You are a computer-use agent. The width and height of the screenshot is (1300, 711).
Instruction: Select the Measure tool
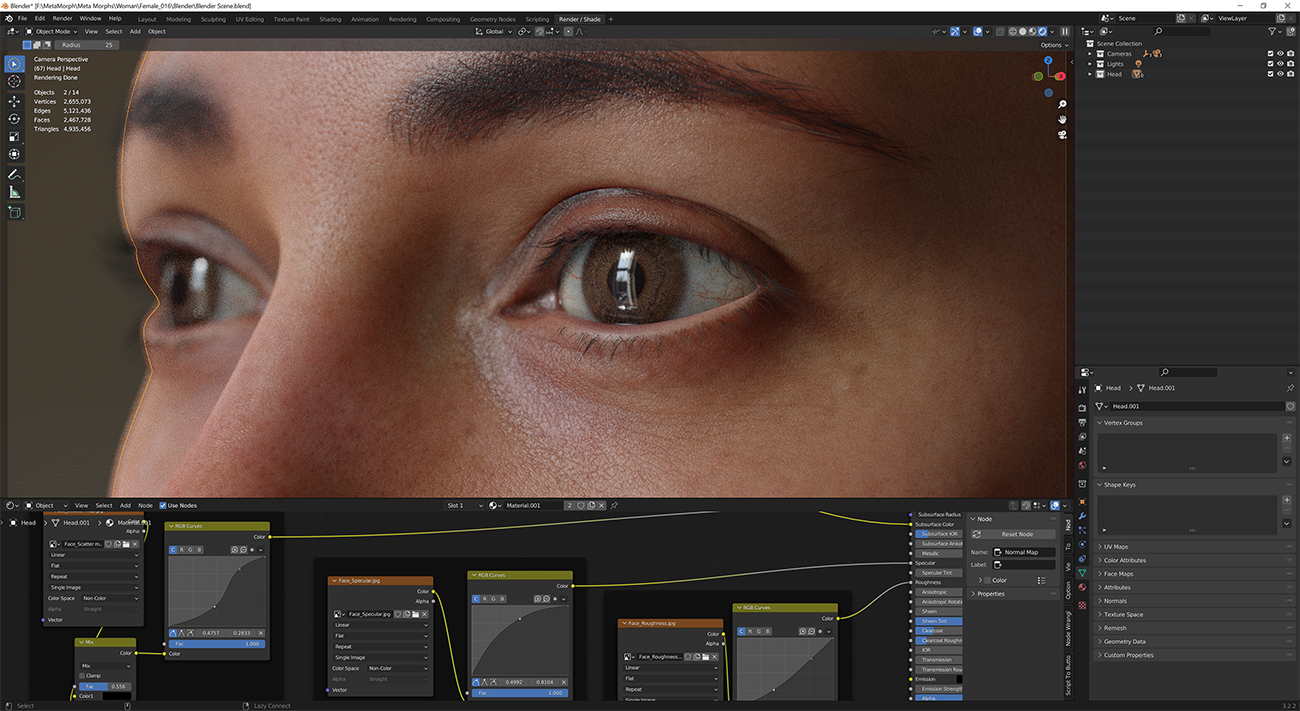click(14, 192)
